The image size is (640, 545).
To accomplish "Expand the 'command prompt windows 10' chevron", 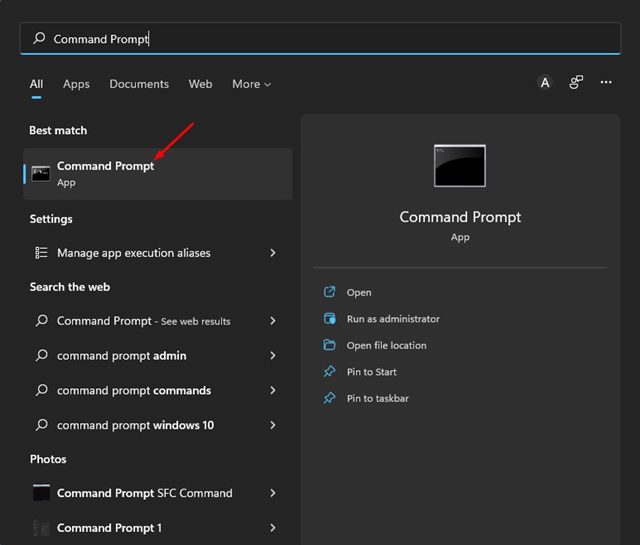I will pos(273,425).
